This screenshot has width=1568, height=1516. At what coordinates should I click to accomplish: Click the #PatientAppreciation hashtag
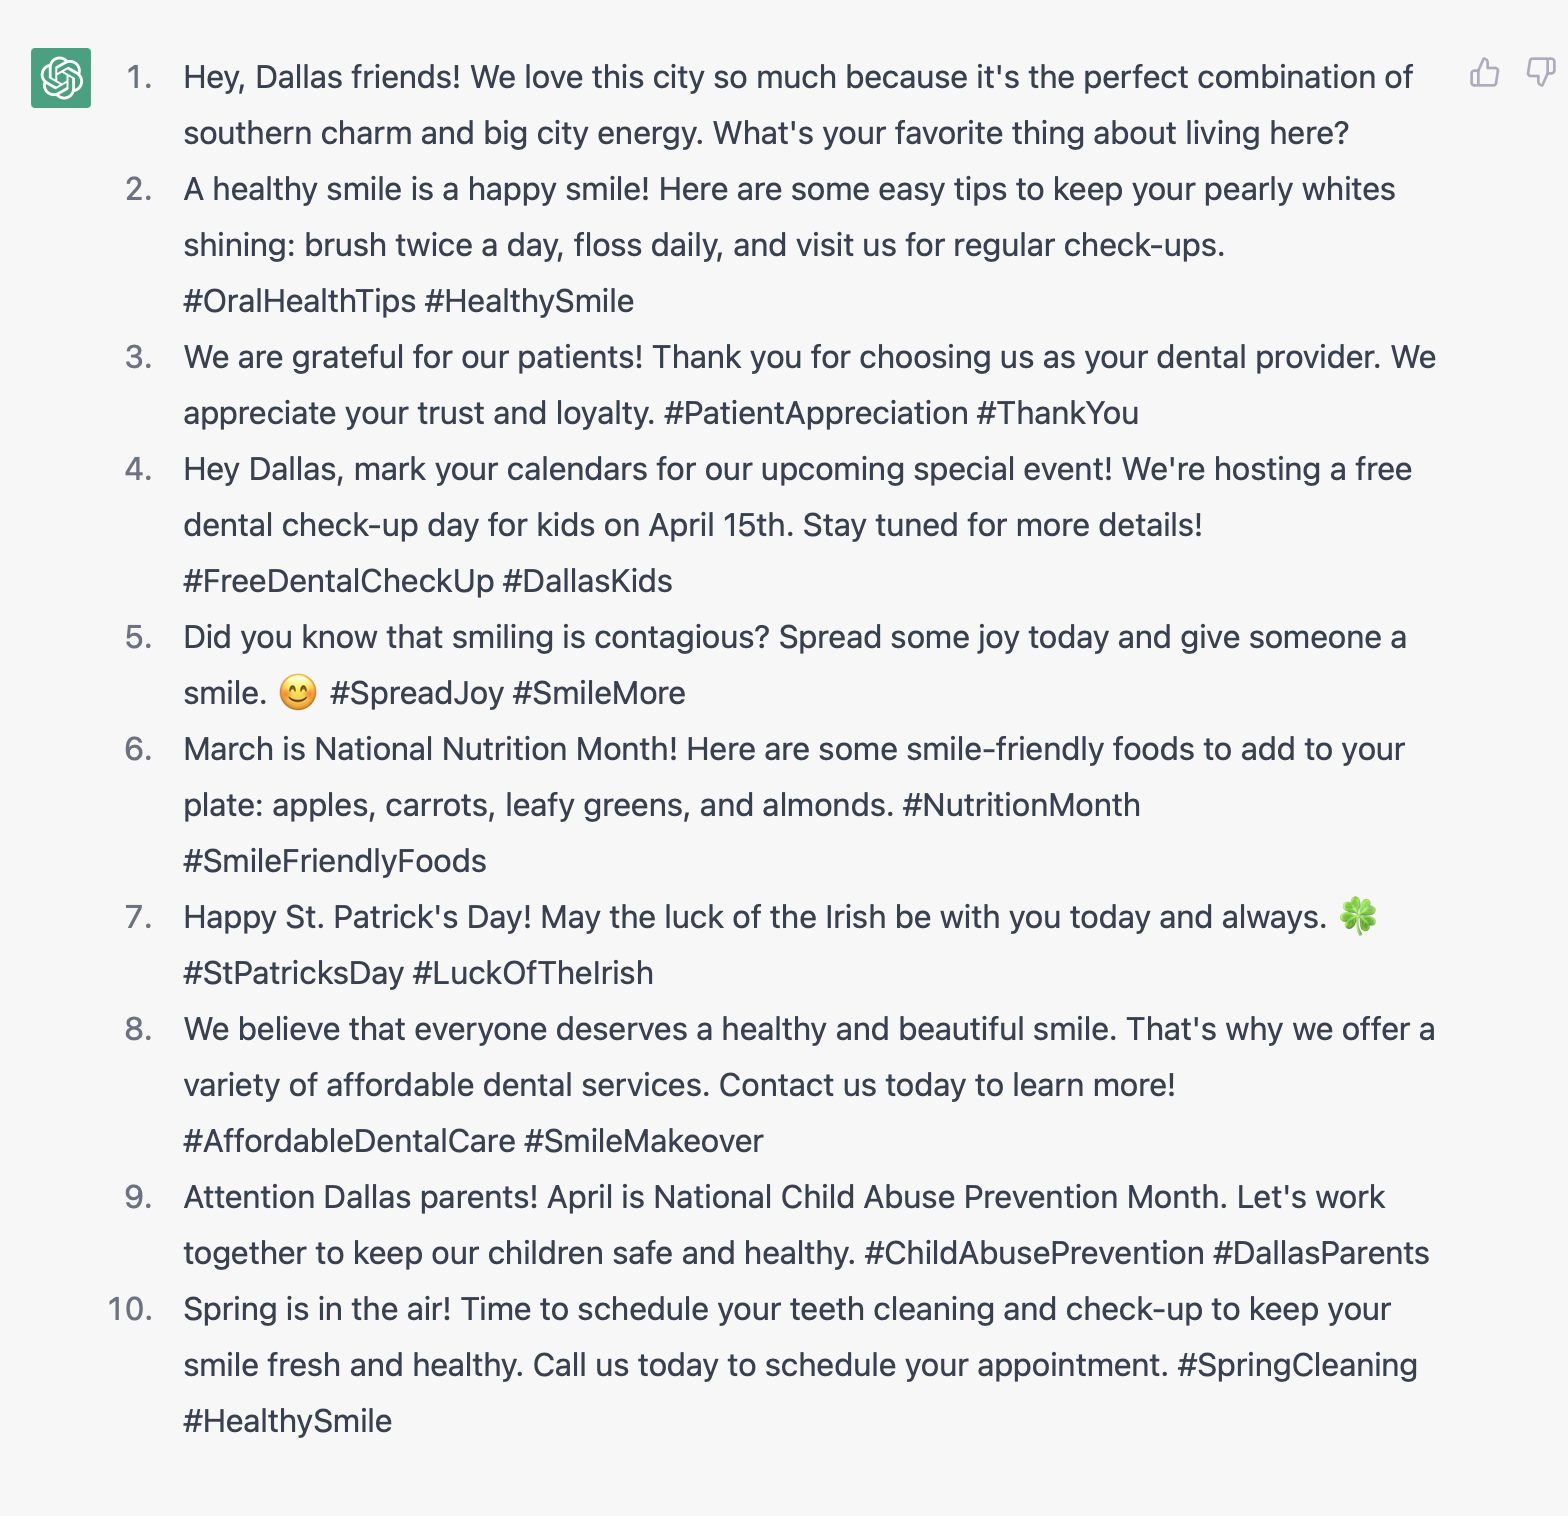point(816,413)
